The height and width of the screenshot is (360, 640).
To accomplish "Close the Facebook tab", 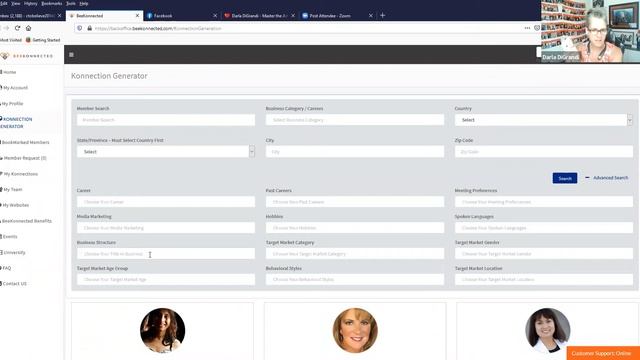I will (215, 16).
